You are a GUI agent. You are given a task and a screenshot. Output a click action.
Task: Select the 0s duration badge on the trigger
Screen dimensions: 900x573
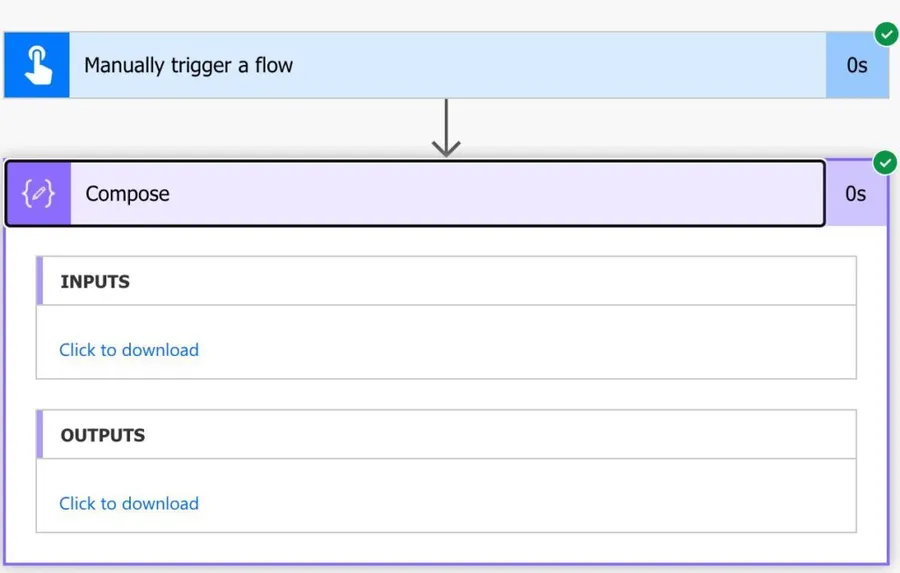tap(857, 66)
